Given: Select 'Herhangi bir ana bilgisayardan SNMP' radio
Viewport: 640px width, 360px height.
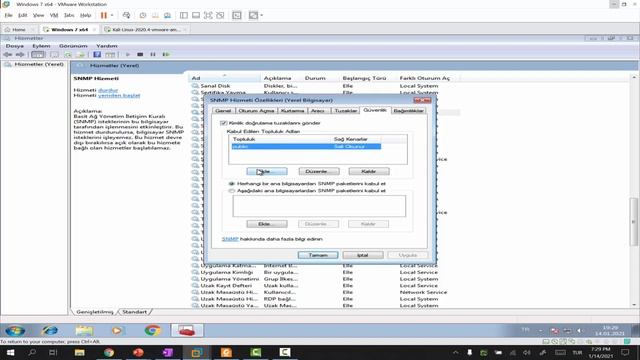Looking at the screenshot, I should point(231,184).
